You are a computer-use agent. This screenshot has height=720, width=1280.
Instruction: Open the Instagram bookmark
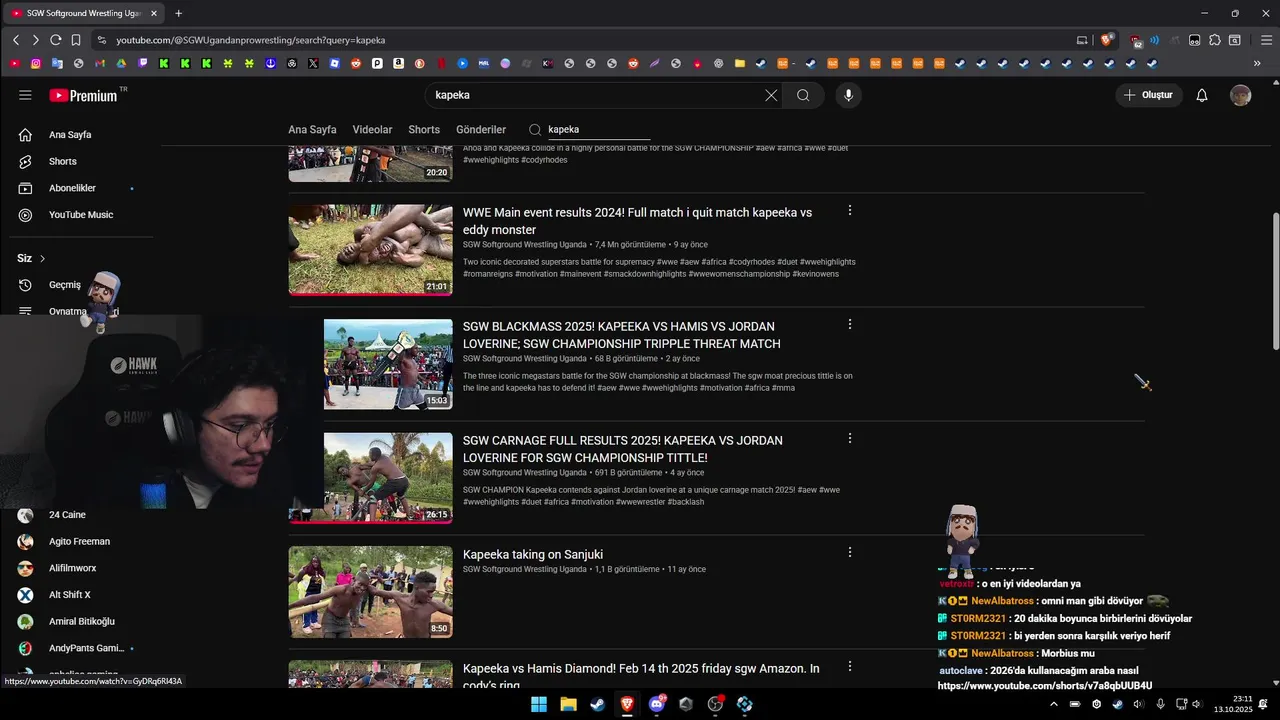[36, 63]
